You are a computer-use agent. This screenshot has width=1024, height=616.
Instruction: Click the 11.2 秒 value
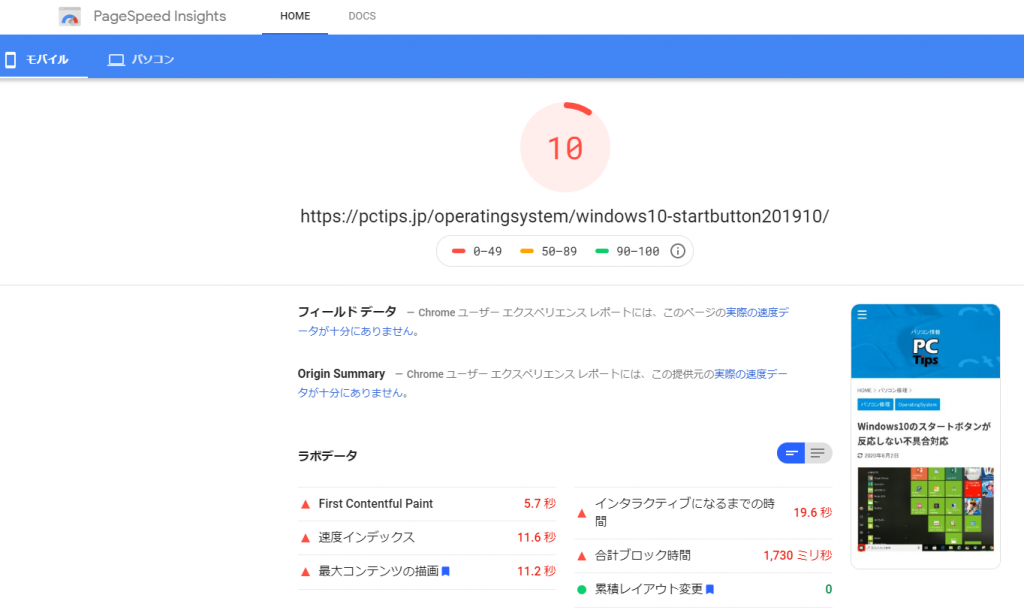point(536,572)
